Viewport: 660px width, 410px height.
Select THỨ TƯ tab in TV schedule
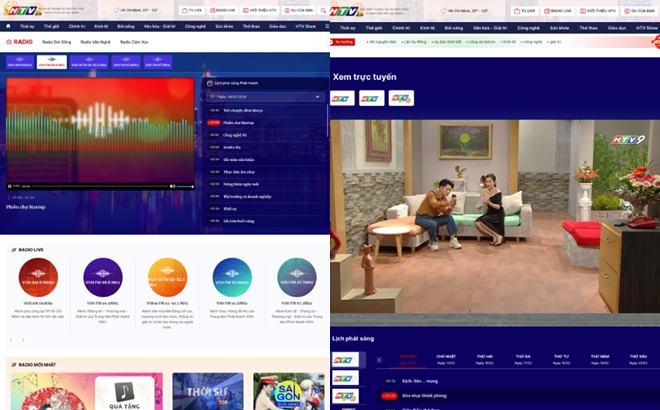[x=562, y=359]
